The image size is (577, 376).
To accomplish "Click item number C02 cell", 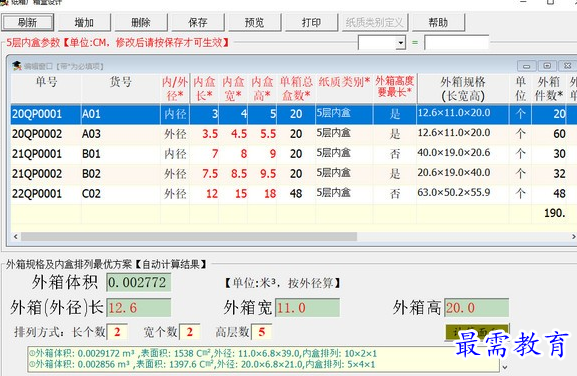I will pos(121,194).
